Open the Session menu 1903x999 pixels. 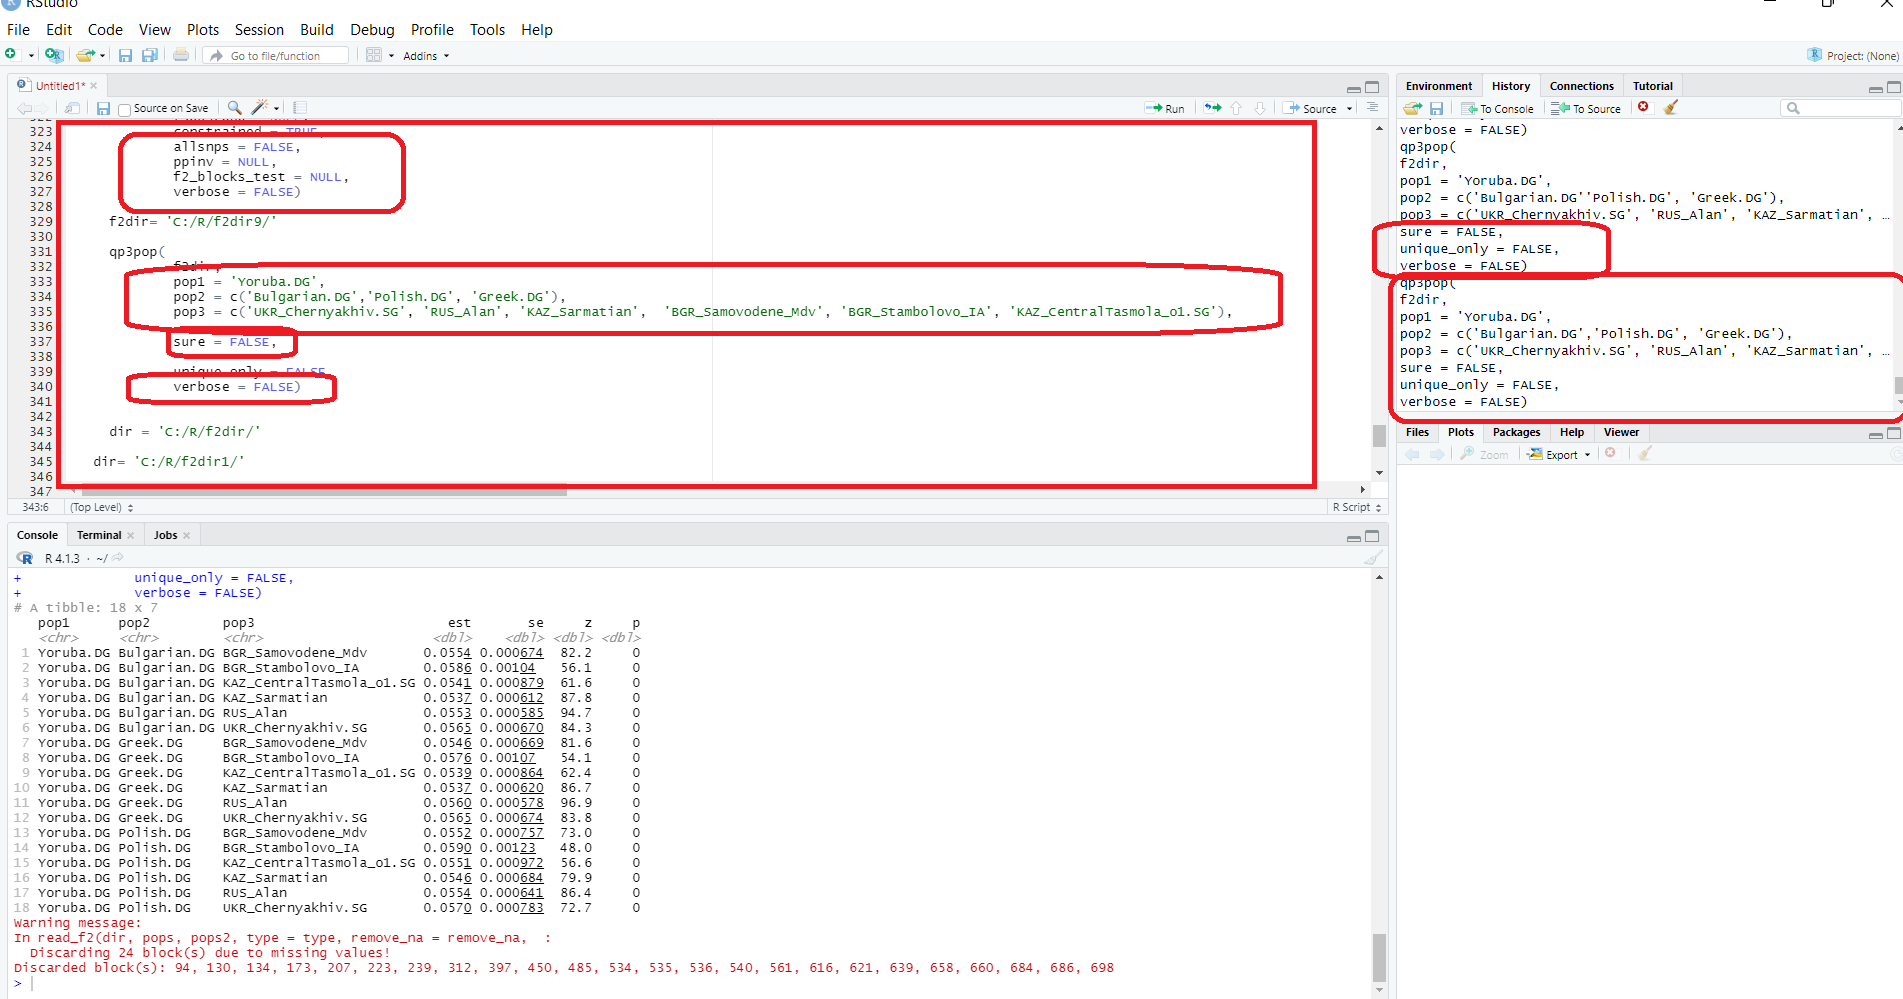click(259, 30)
